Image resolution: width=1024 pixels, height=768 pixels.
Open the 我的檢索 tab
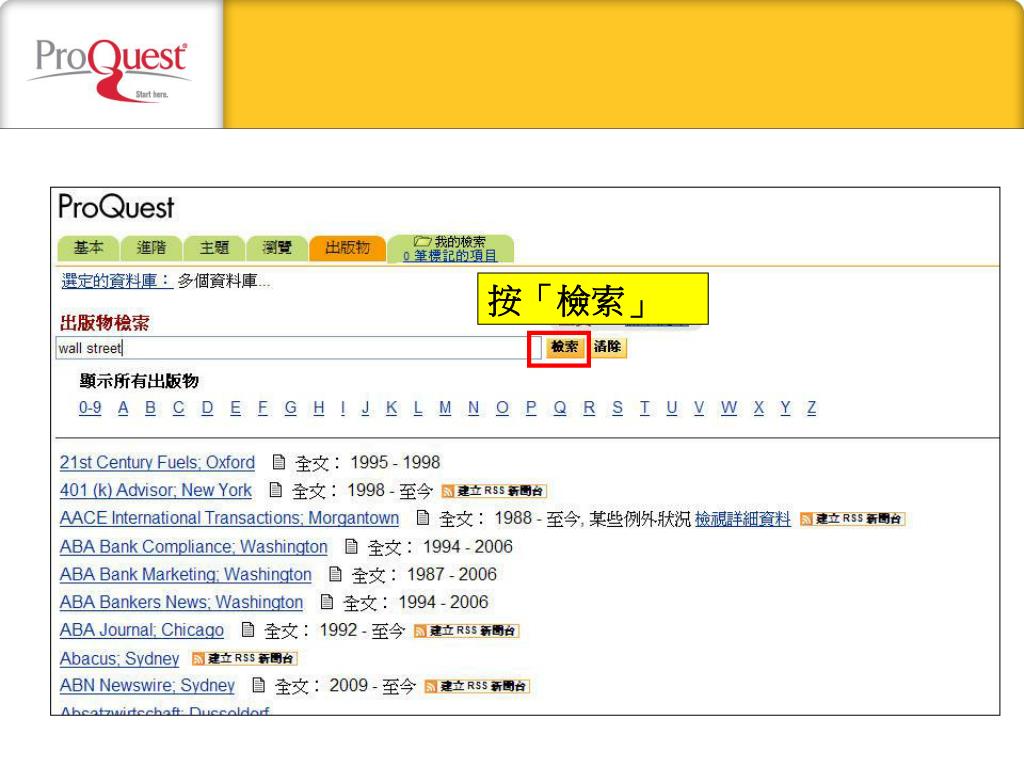(x=451, y=249)
